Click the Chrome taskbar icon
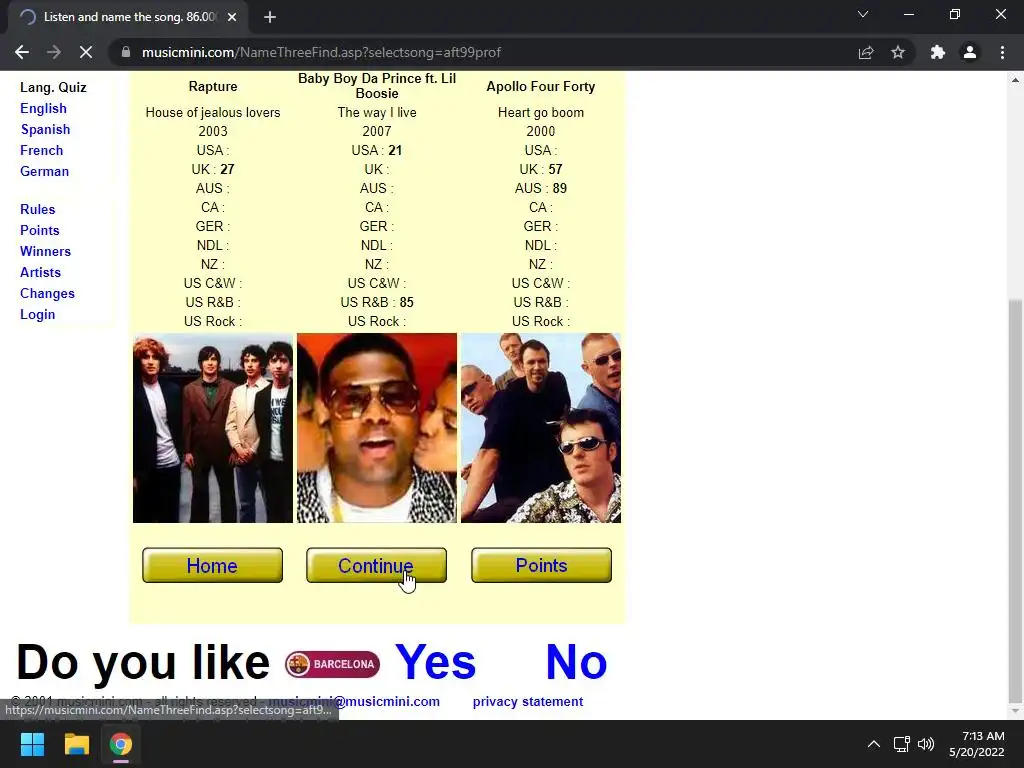The width and height of the screenshot is (1024, 768). [x=121, y=744]
